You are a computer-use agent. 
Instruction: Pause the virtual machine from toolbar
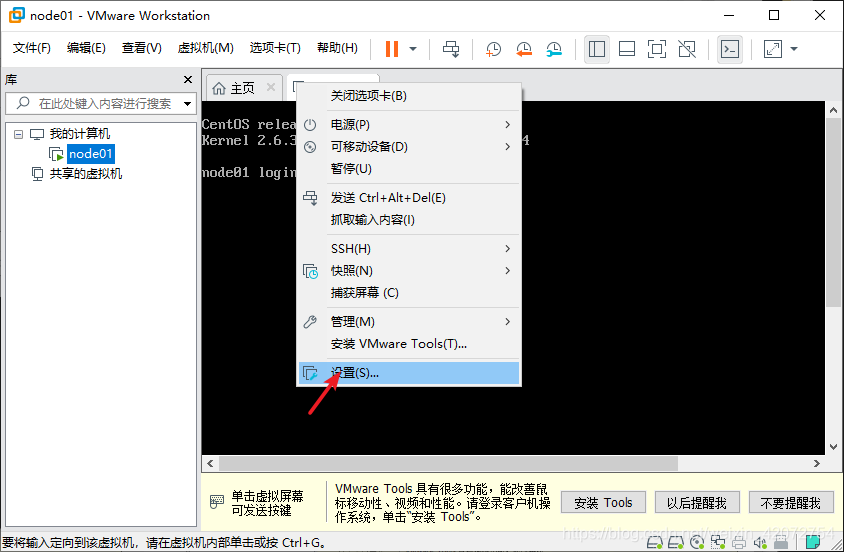[x=392, y=49]
